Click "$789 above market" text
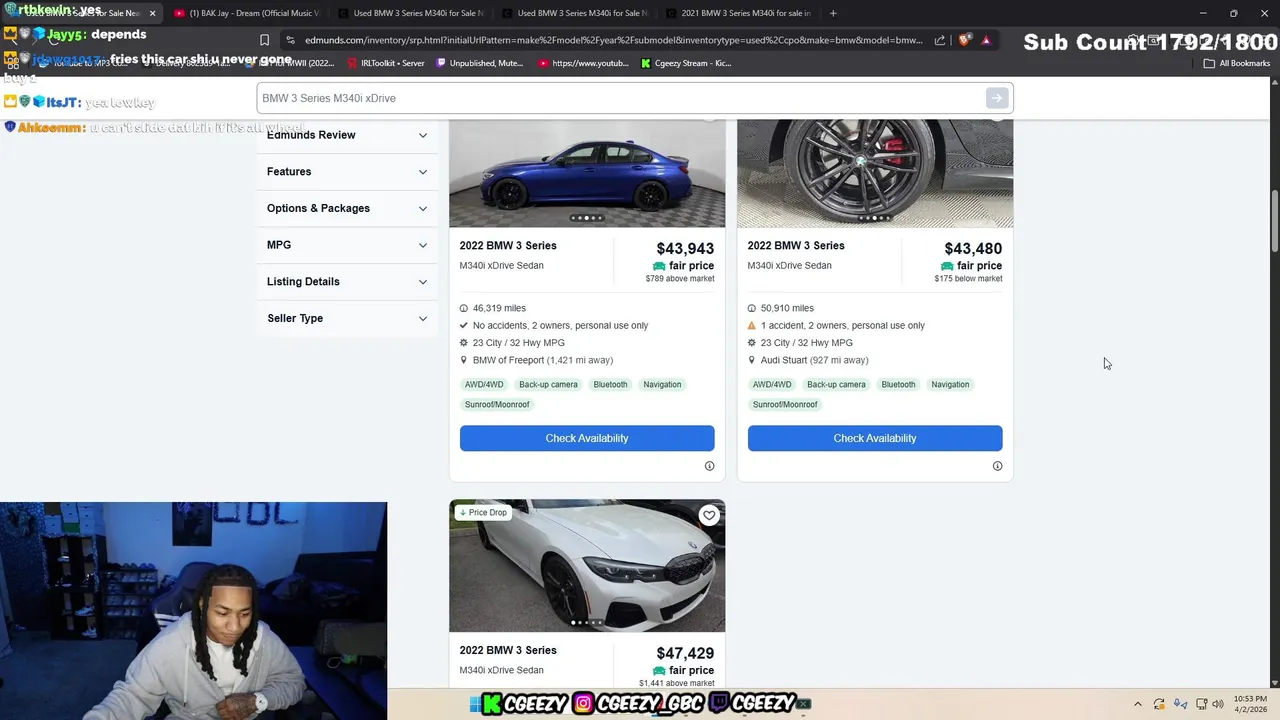Screen dimensions: 1280x720 [x=680, y=279]
